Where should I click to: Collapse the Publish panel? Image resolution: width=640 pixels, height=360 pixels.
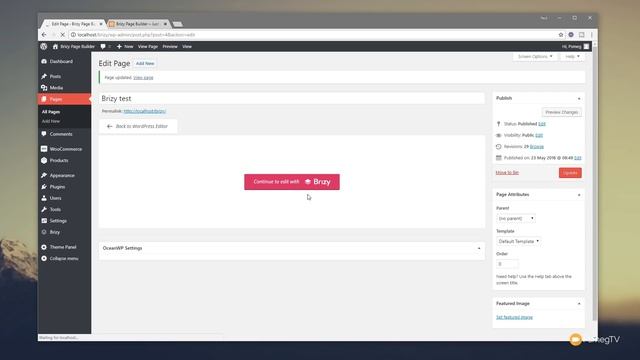(x=579, y=98)
